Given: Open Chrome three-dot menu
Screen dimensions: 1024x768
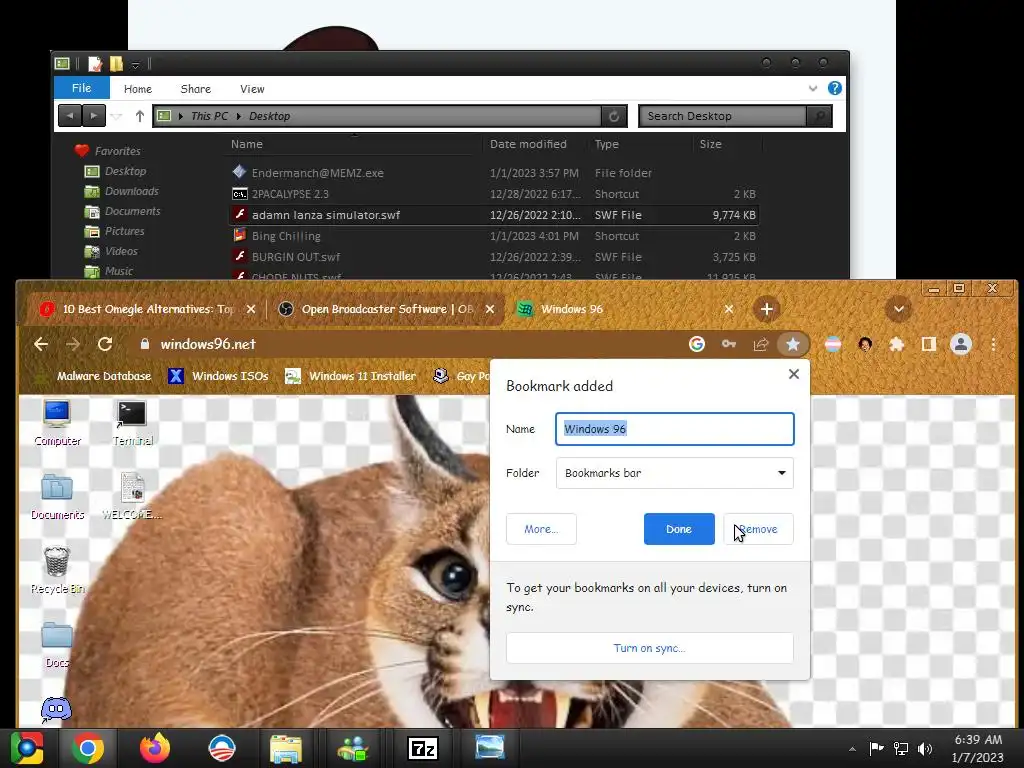Looking at the screenshot, I should click(993, 344).
